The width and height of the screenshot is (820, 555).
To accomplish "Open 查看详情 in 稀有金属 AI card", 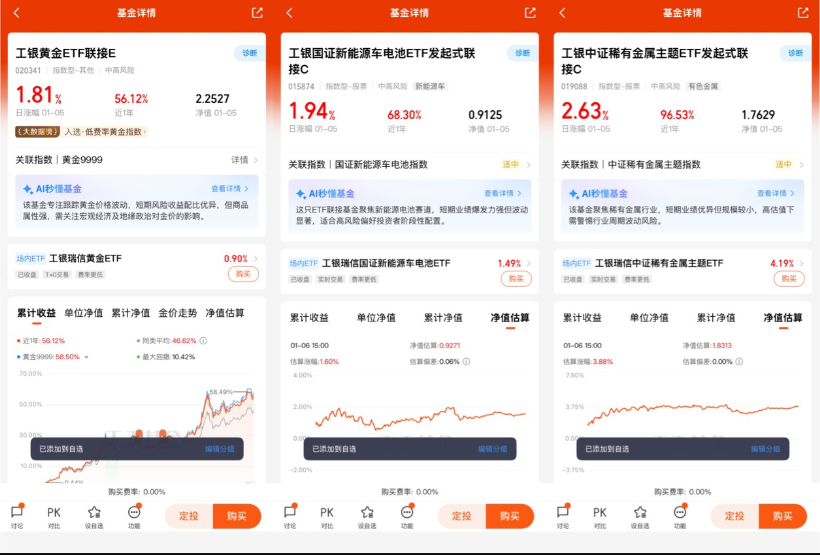I will [x=776, y=193].
